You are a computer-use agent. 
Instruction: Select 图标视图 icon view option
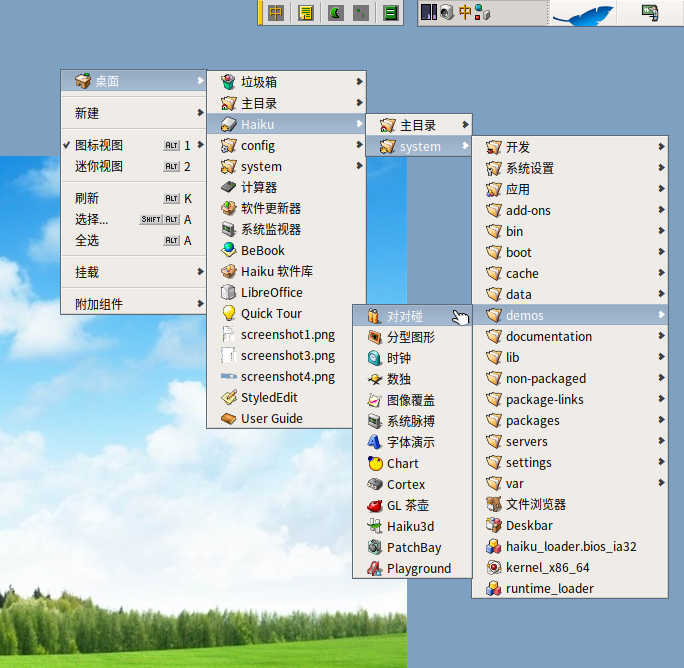pyautogui.click(x=133, y=145)
